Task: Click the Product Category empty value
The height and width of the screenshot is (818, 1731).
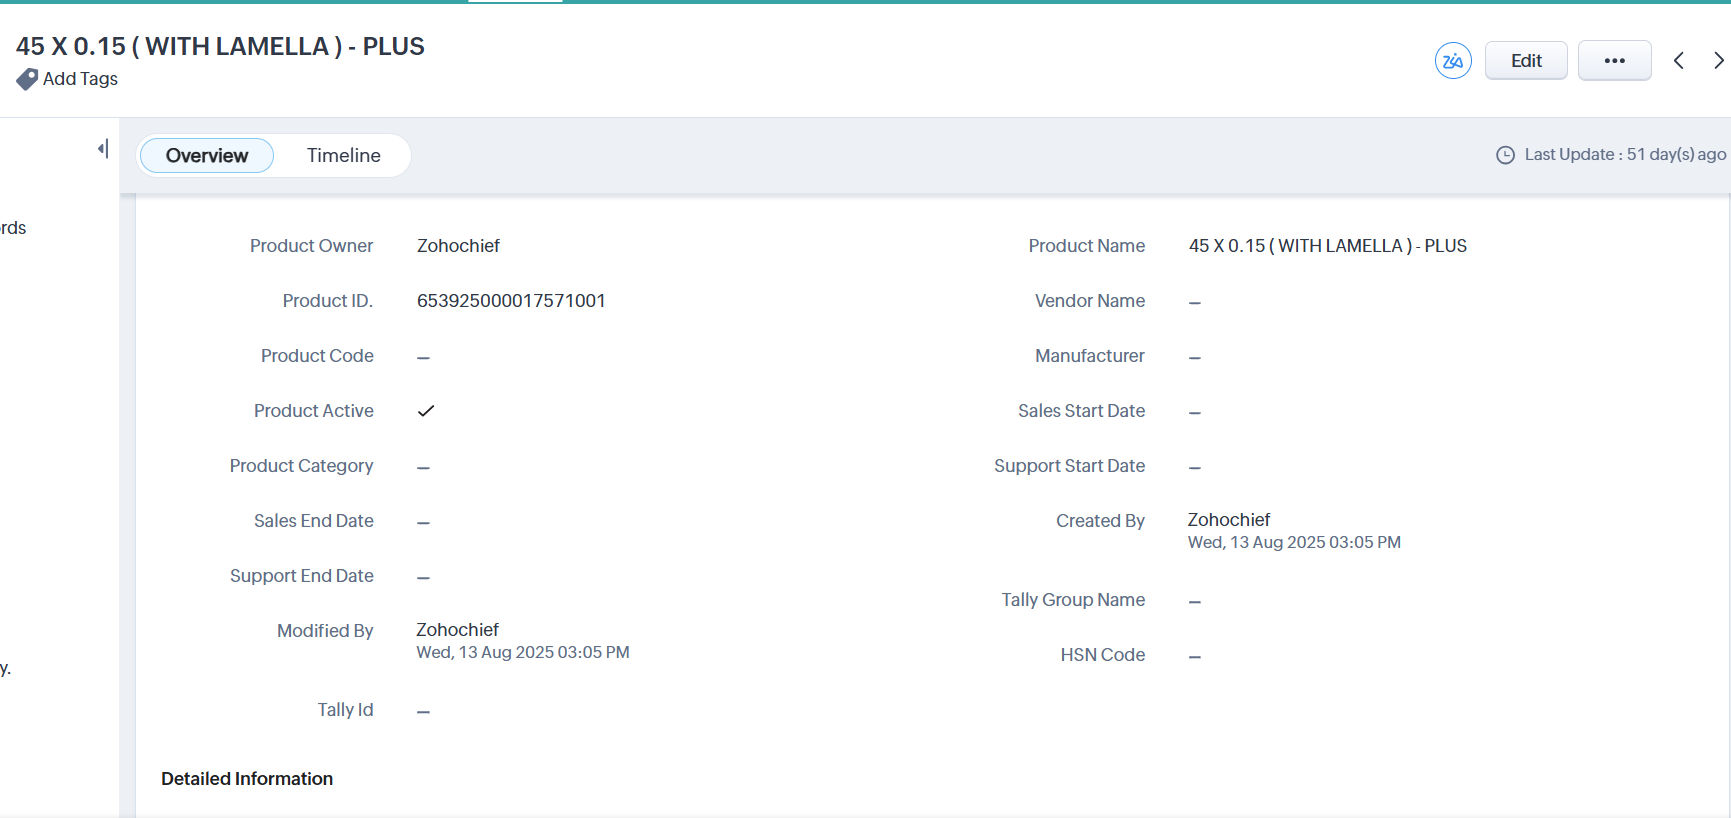Action: (423, 467)
